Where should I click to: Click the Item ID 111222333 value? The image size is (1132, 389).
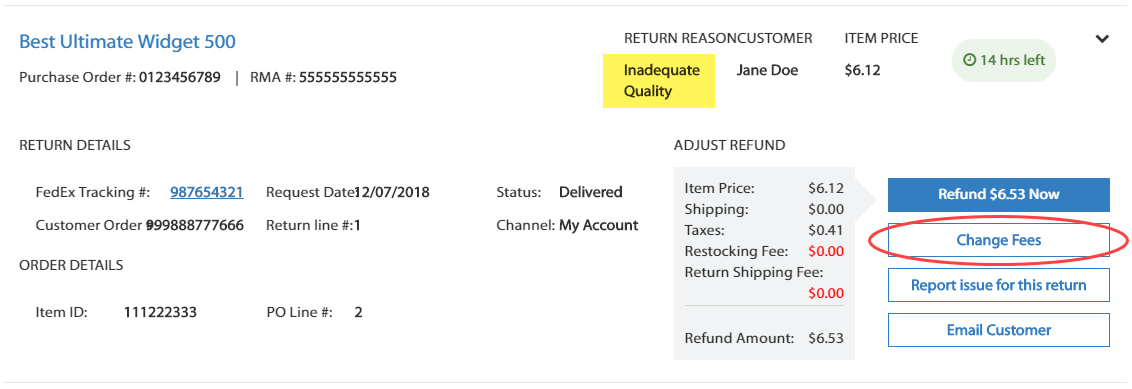[160, 312]
